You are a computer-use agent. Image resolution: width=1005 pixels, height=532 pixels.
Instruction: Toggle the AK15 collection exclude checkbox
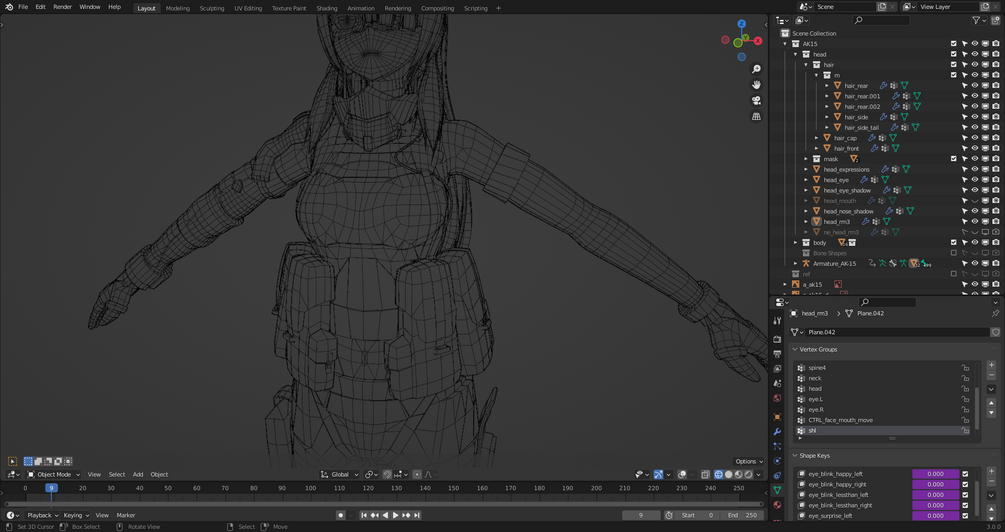point(954,44)
